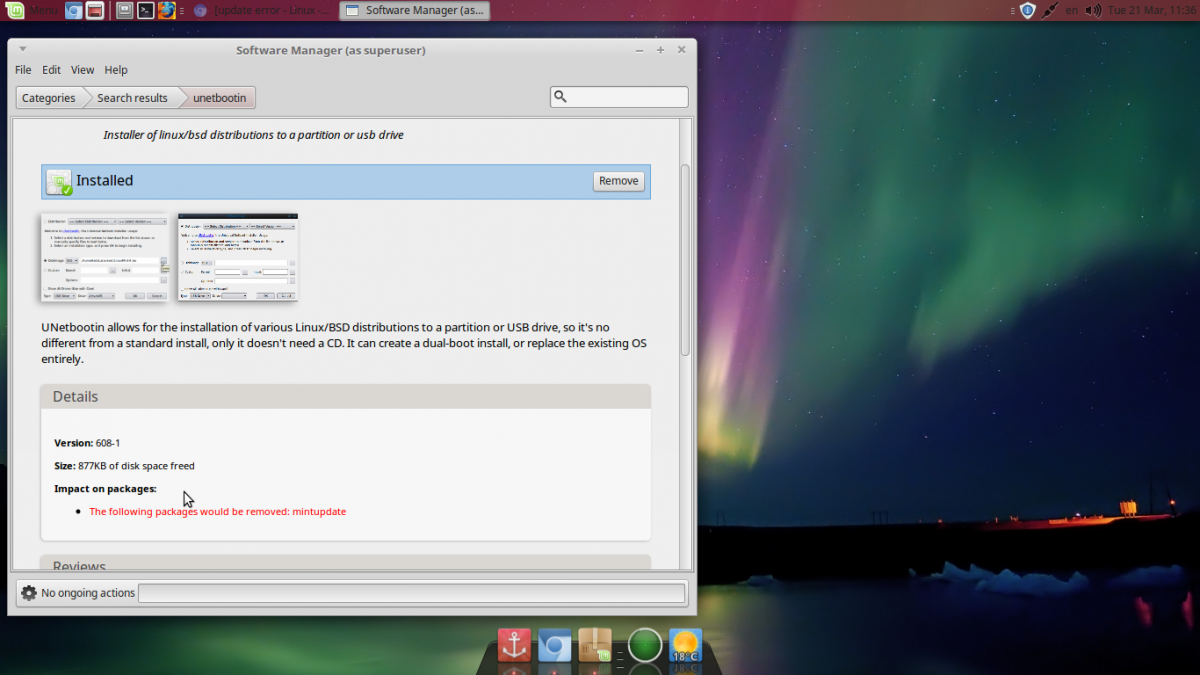This screenshot has width=1200, height=675.
Task: Click the Installed status package icon
Action: point(59,181)
